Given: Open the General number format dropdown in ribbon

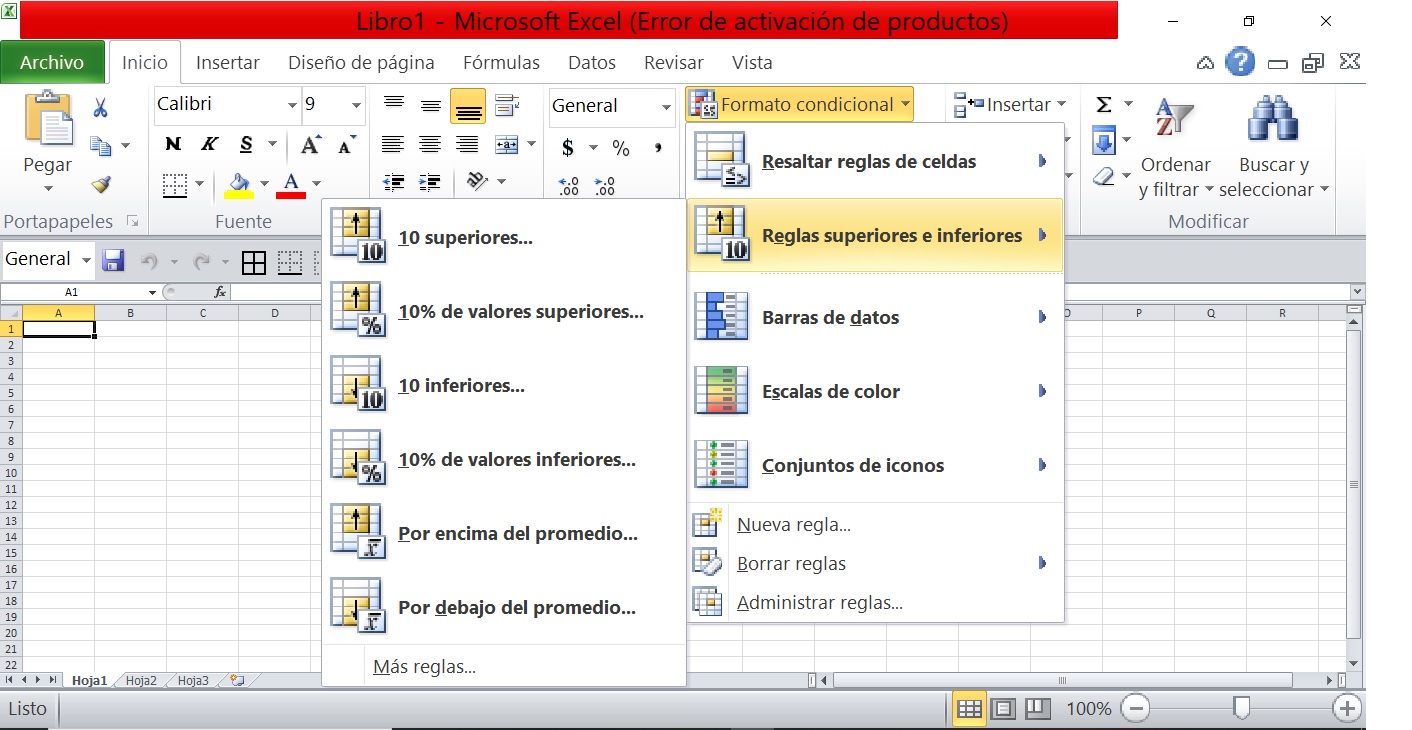Looking at the screenshot, I should [667, 106].
